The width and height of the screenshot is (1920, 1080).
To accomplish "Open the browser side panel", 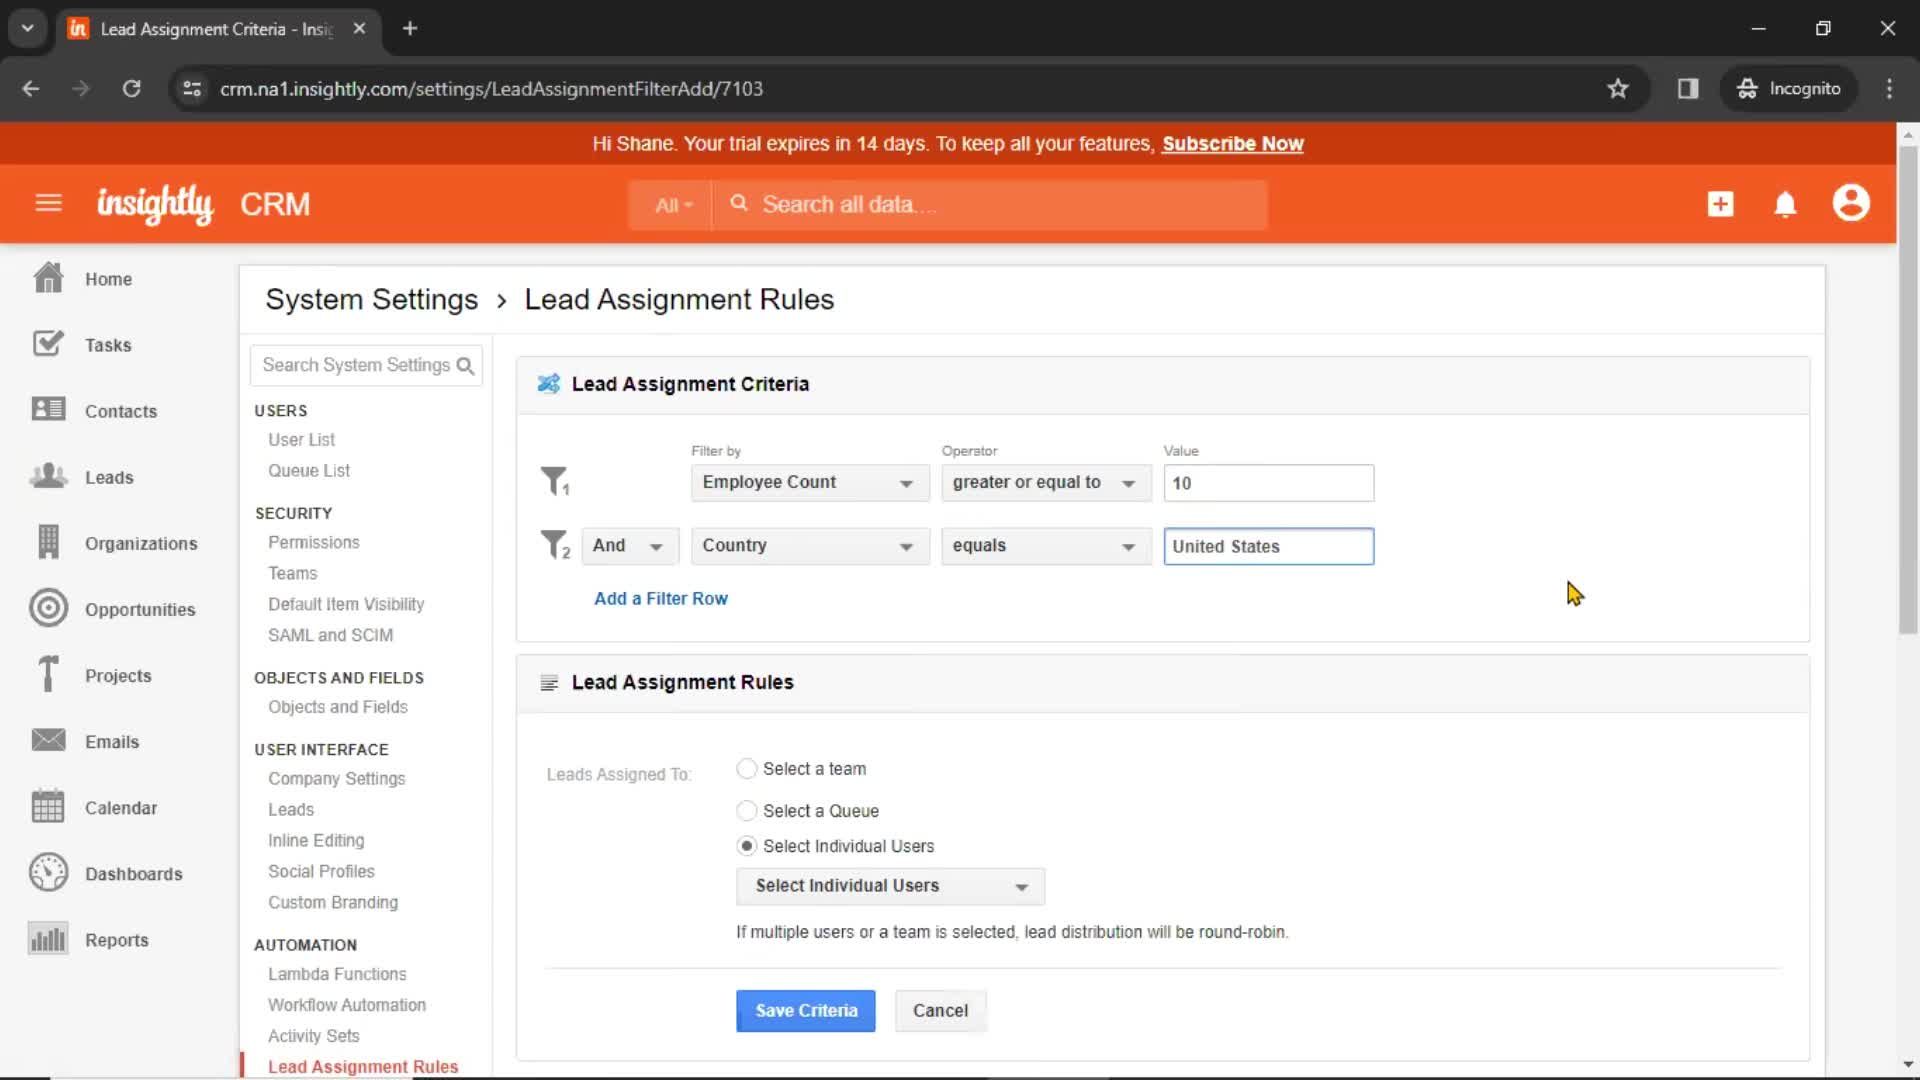I will coord(1688,88).
